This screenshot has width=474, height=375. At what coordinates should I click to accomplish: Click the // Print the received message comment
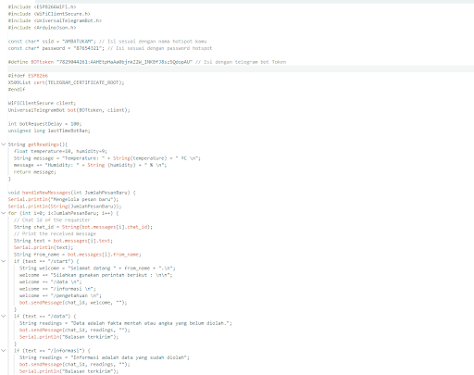(55, 234)
